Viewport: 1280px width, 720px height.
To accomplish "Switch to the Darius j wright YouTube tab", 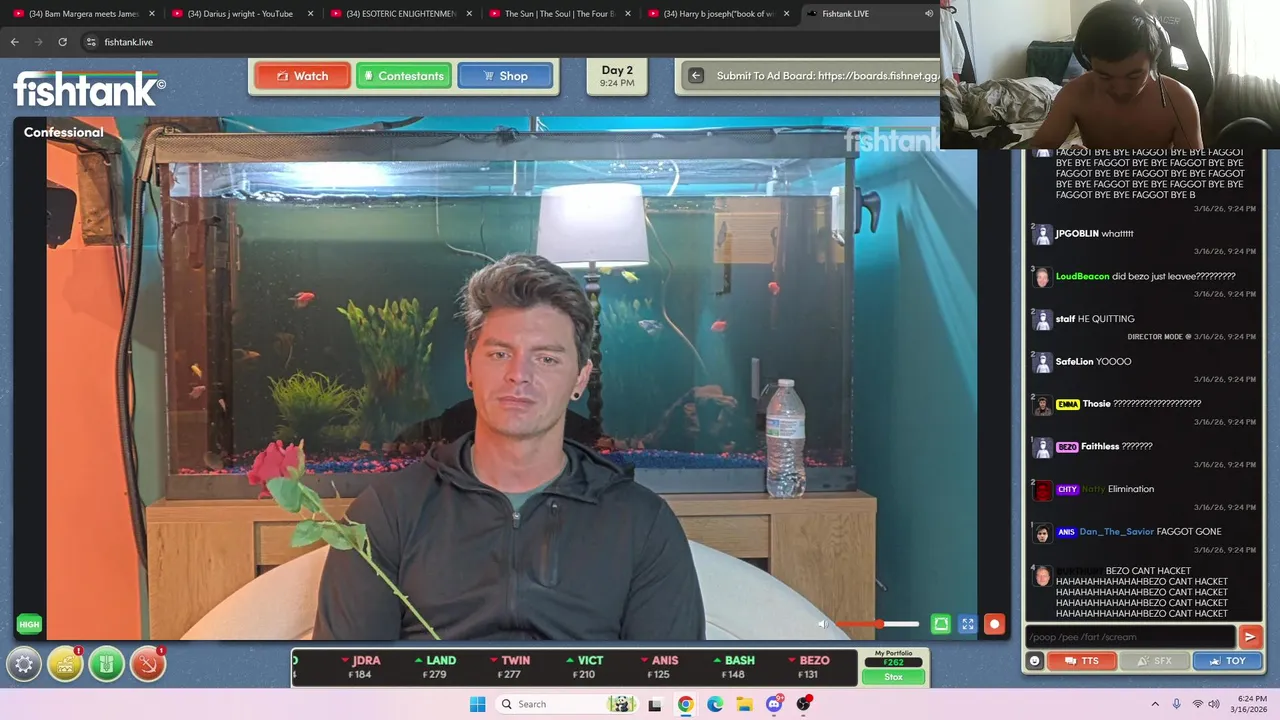I will pos(240,14).
